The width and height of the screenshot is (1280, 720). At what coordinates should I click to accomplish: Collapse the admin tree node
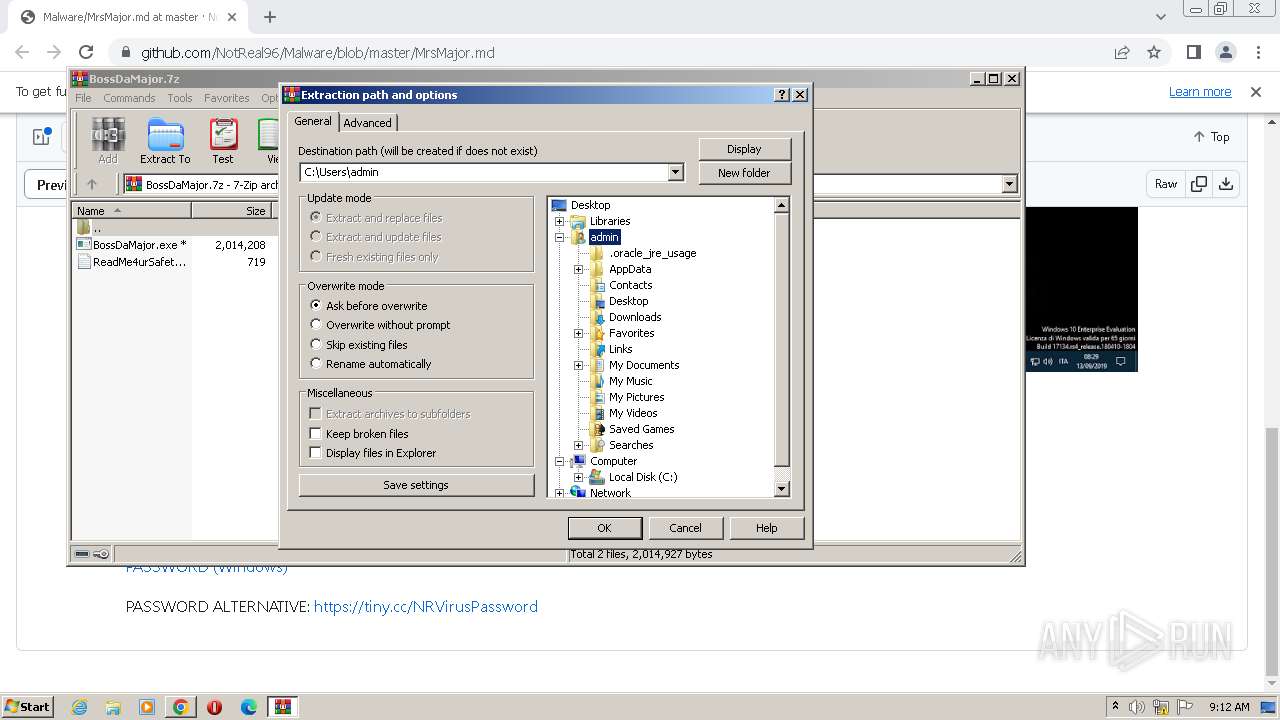tap(560, 237)
